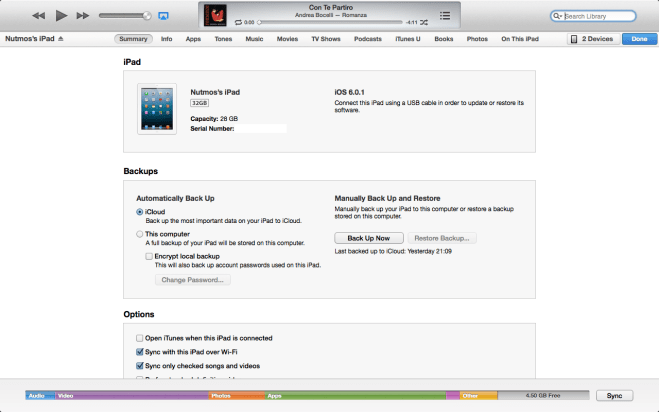Screen dimensions: 659x412
Task: Open the Podcasts tab
Action: [367, 39]
